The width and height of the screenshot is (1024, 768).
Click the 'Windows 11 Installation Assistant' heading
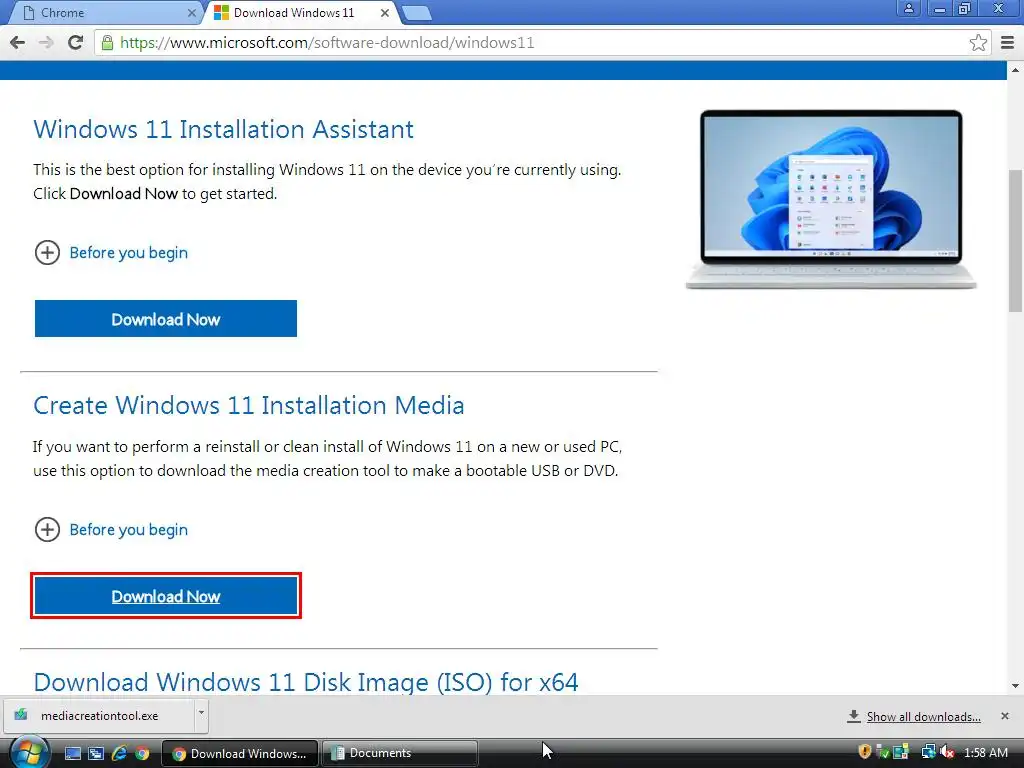click(223, 129)
